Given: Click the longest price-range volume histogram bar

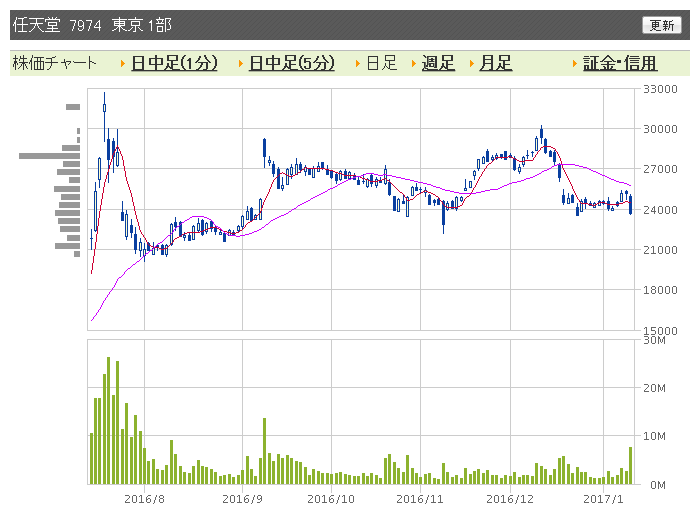Looking at the screenshot, I should click(49, 156).
